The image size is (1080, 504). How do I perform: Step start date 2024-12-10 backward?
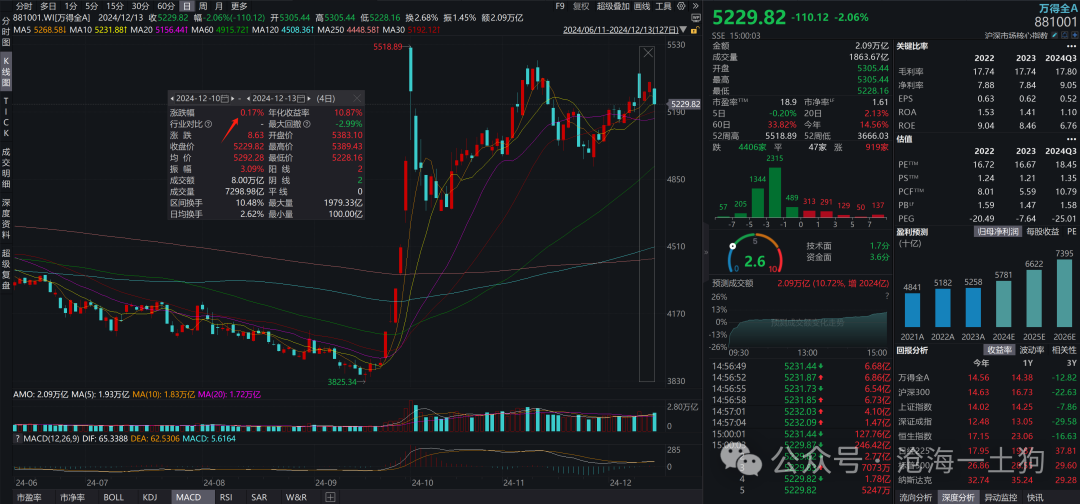[x=172, y=98]
